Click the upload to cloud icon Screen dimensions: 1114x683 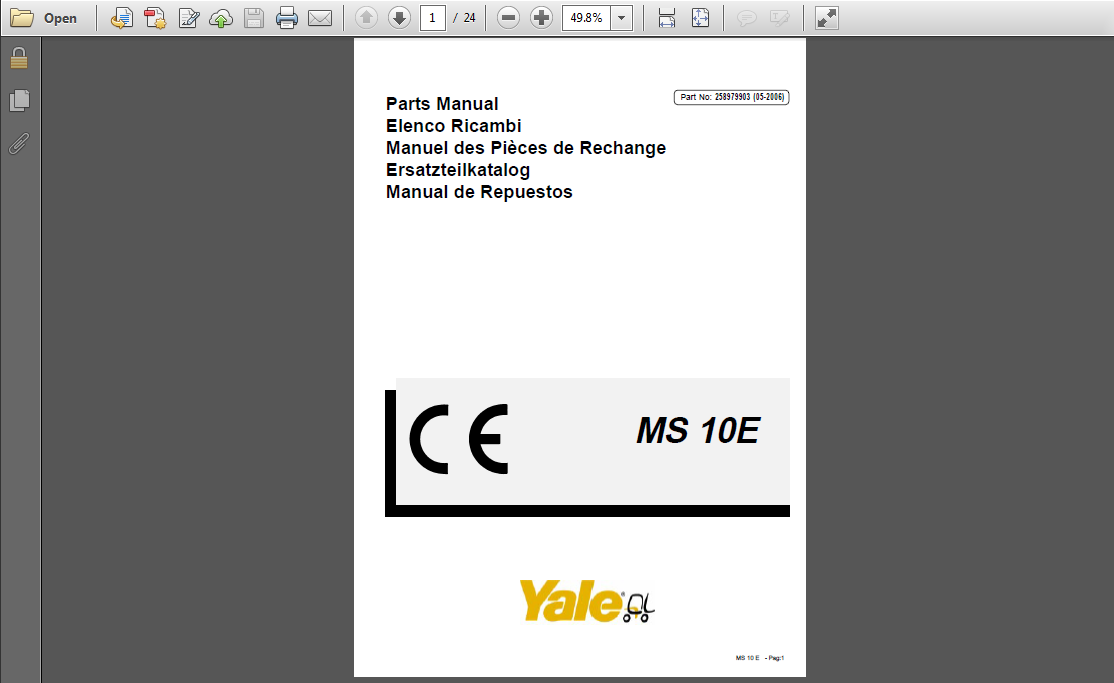[x=221, y=18]
